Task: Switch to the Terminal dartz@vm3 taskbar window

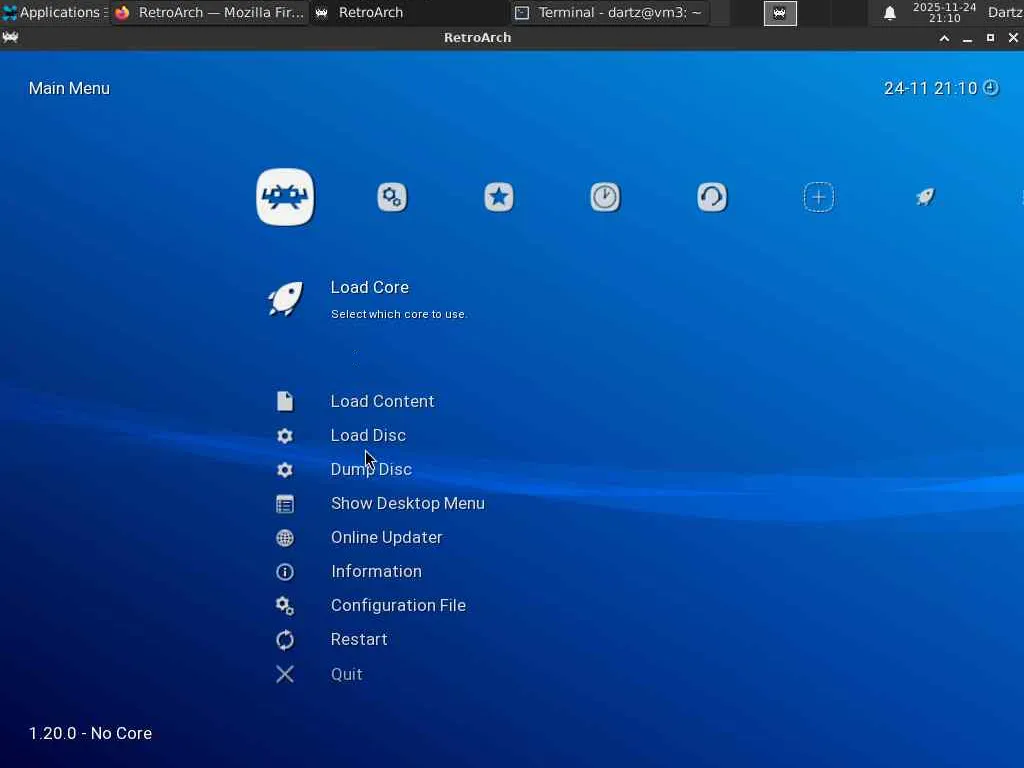Action: (x=609, y=12)
